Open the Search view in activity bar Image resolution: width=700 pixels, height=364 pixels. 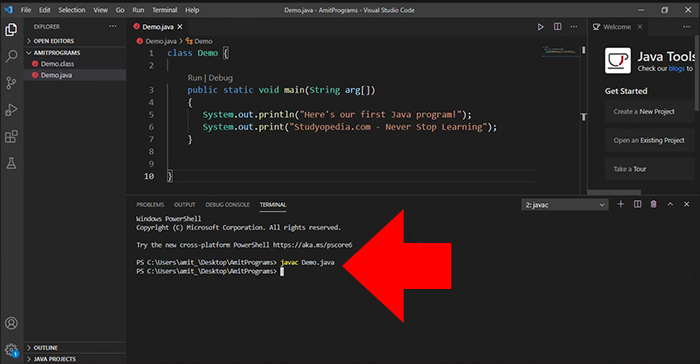coord(11,56)
